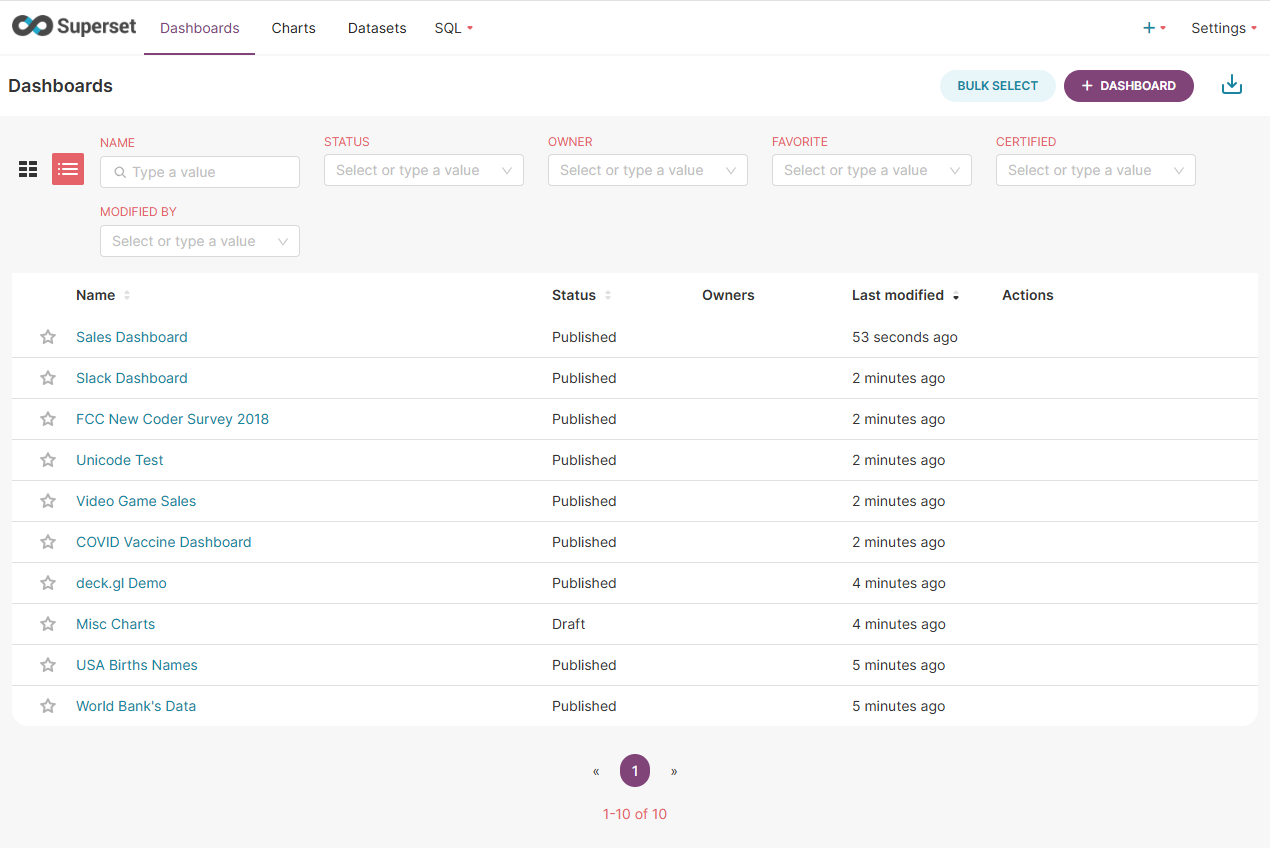Expand the SQL menu

[x=454, y=28]
